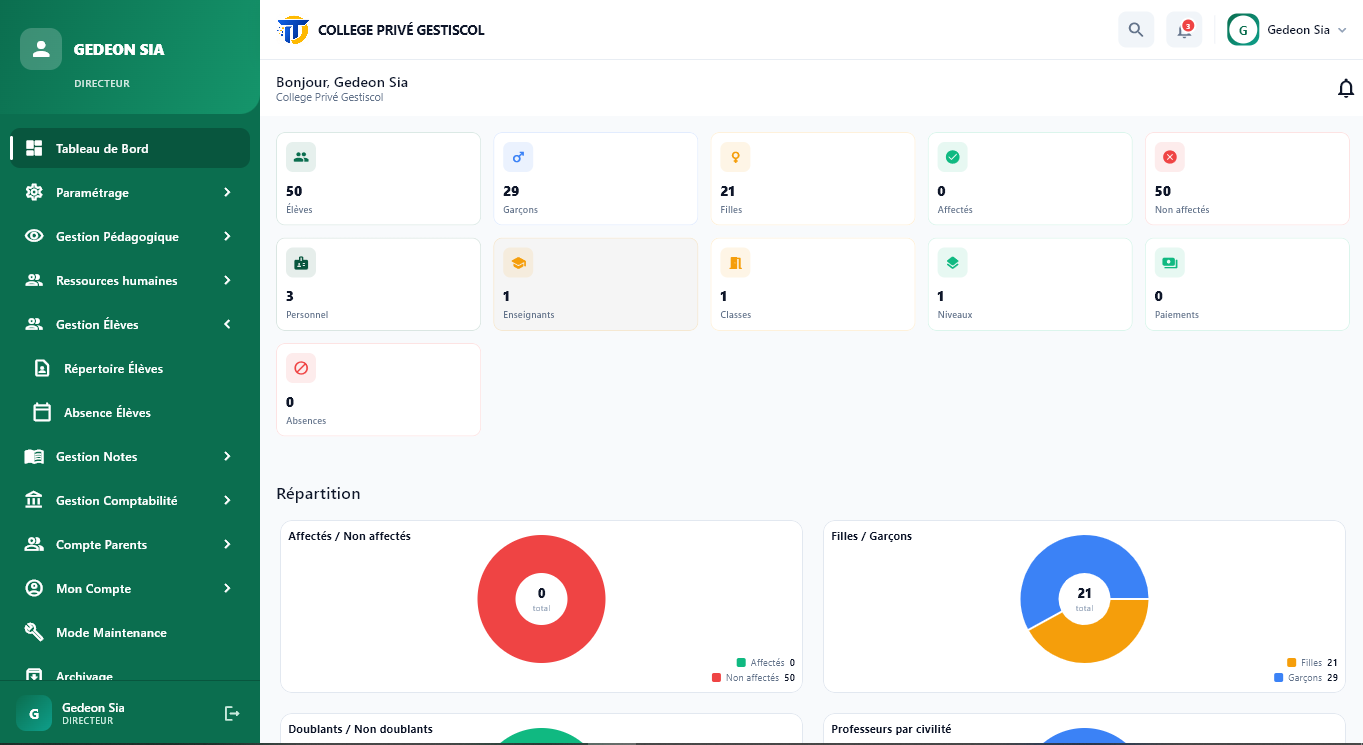Click the GEDEON SIA name in sidebar header

(x=119, y=49)
